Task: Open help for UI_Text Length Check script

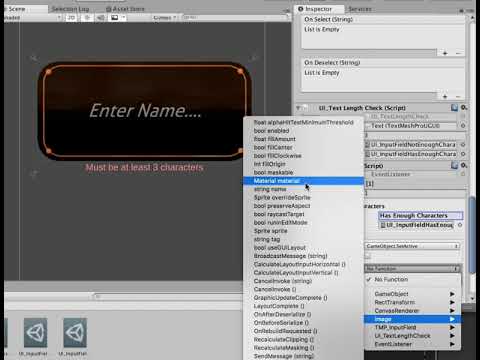Action: pyautogui.click(x=454, y=108)
